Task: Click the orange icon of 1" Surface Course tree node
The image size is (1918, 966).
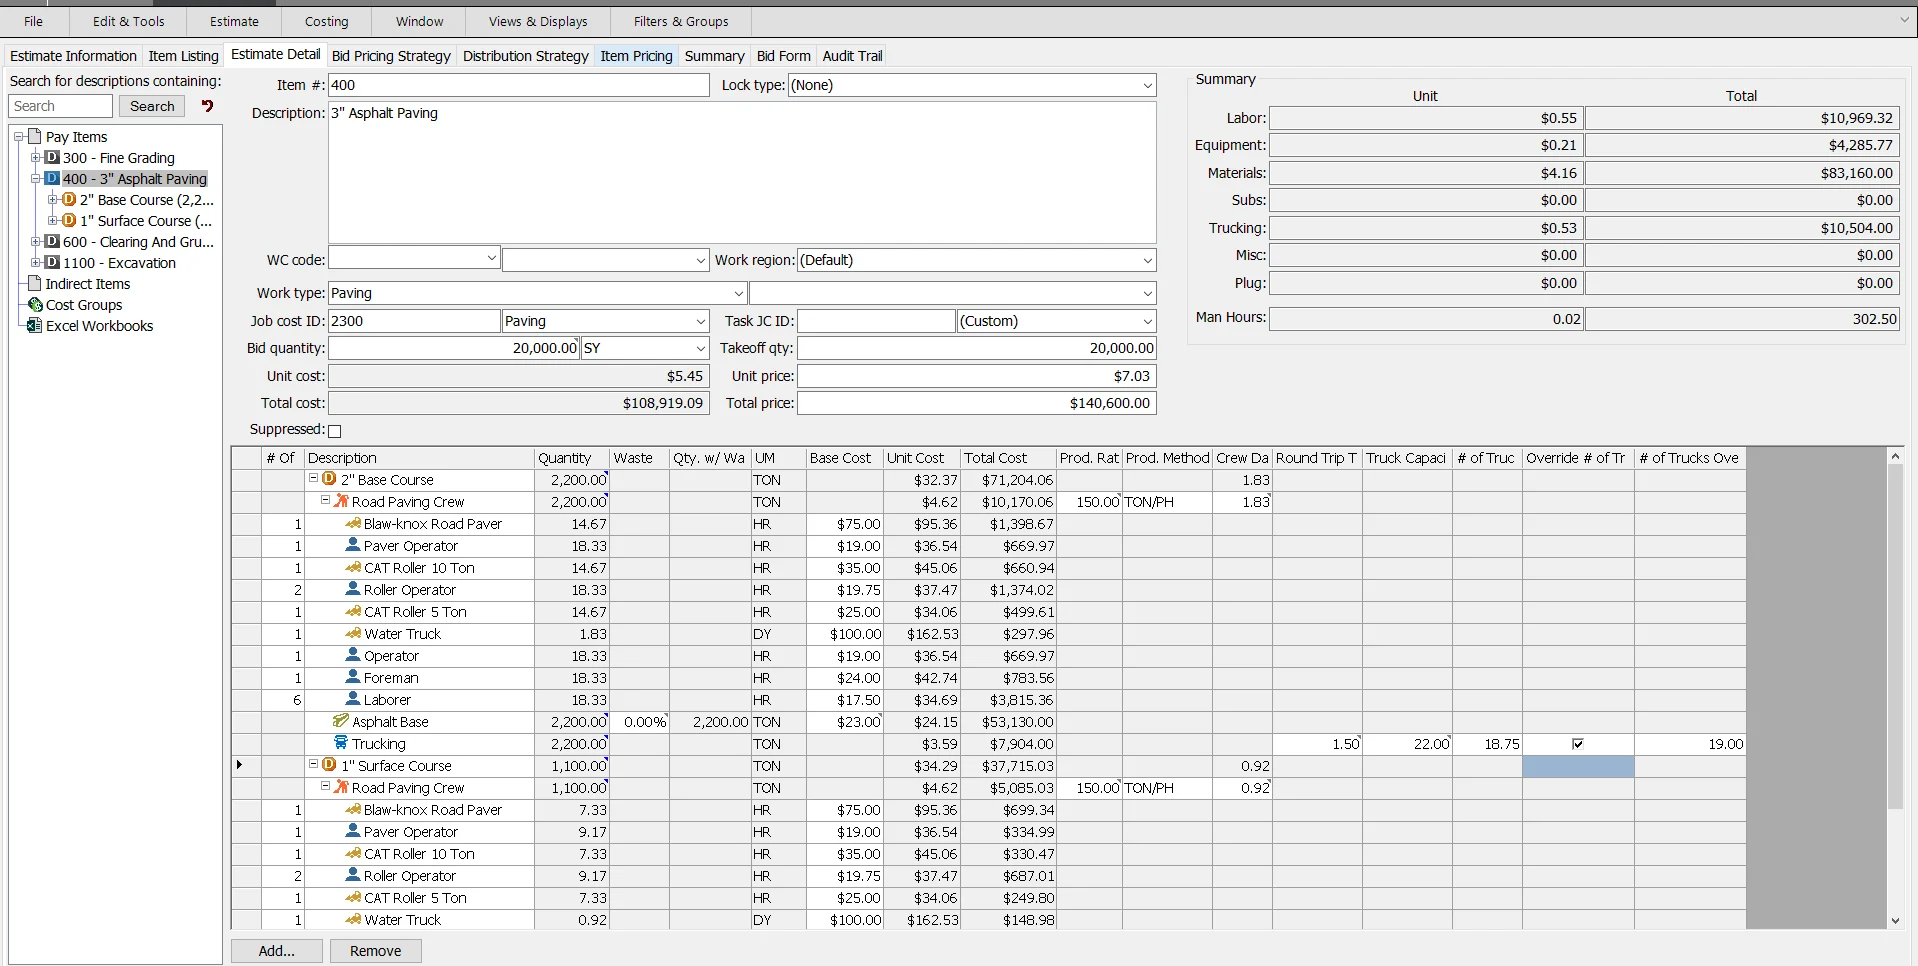Action: click(x=69, y=220)
